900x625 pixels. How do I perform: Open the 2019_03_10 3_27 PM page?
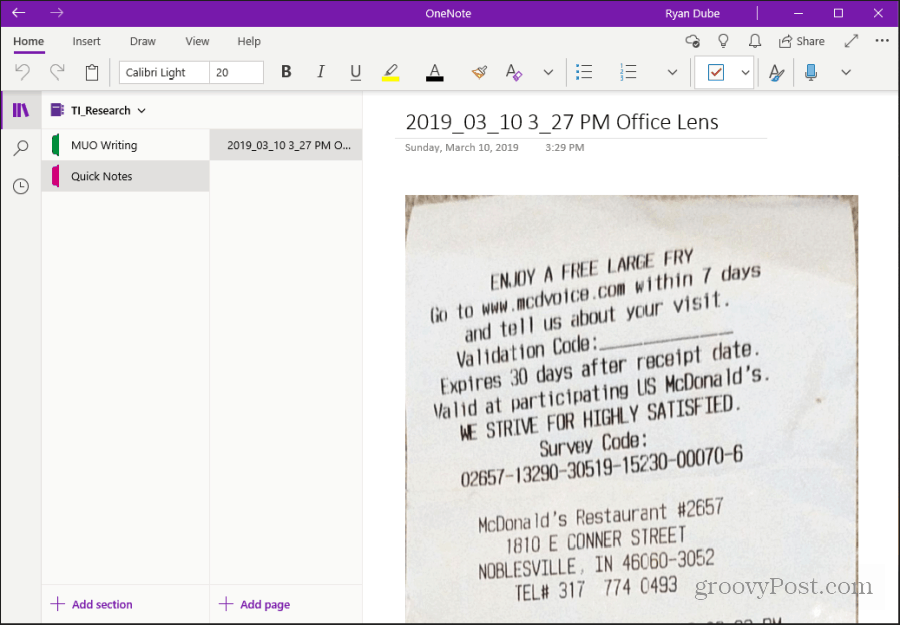click(x=286, y=145)
